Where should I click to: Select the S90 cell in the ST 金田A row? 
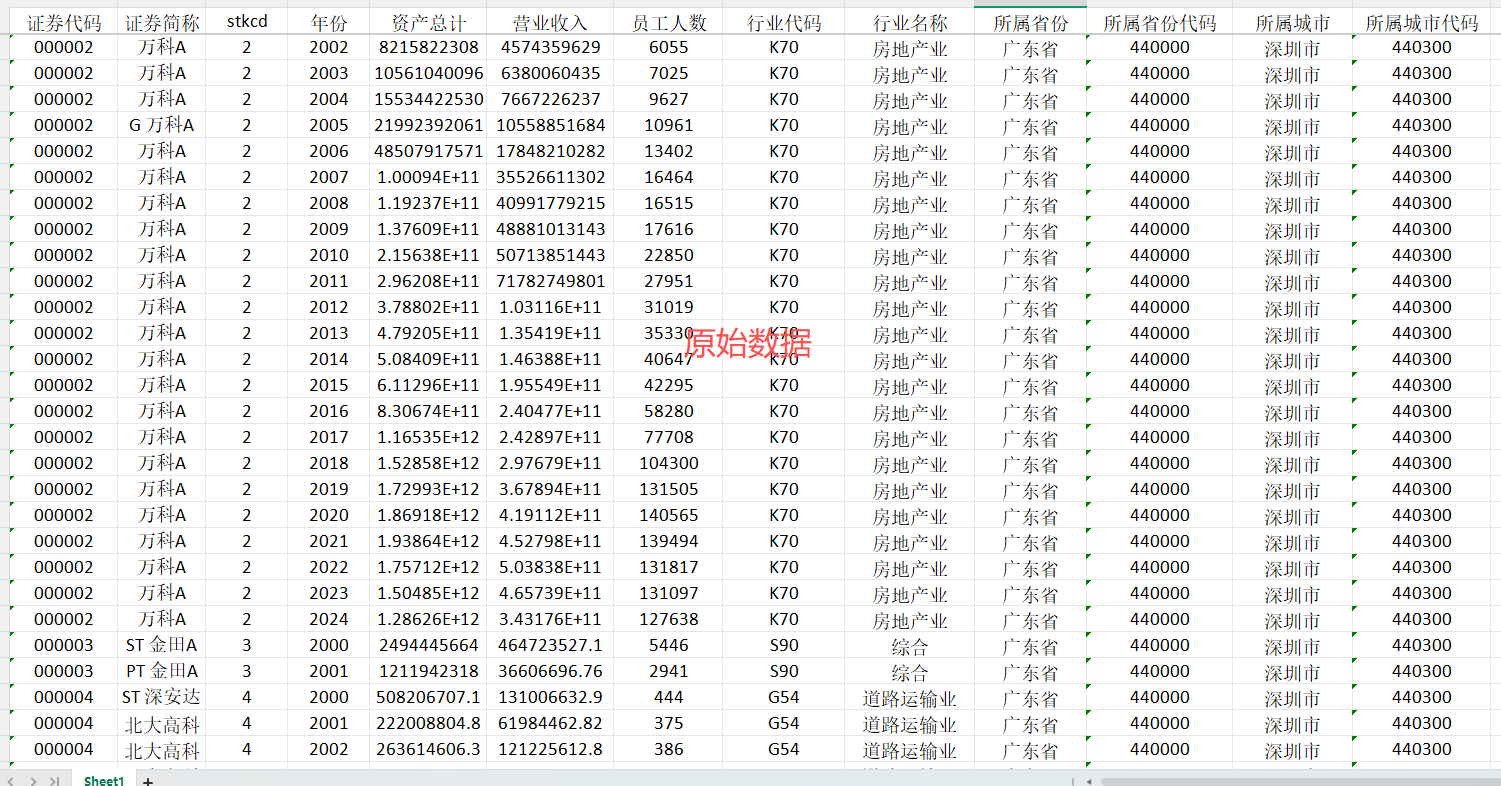[x=784, y=645]
